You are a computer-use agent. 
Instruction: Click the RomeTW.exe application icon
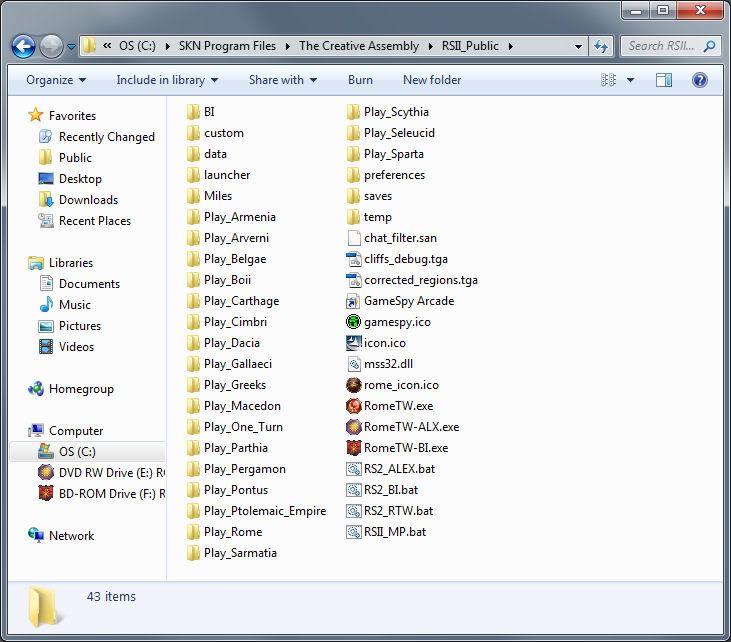pos(353,406)
